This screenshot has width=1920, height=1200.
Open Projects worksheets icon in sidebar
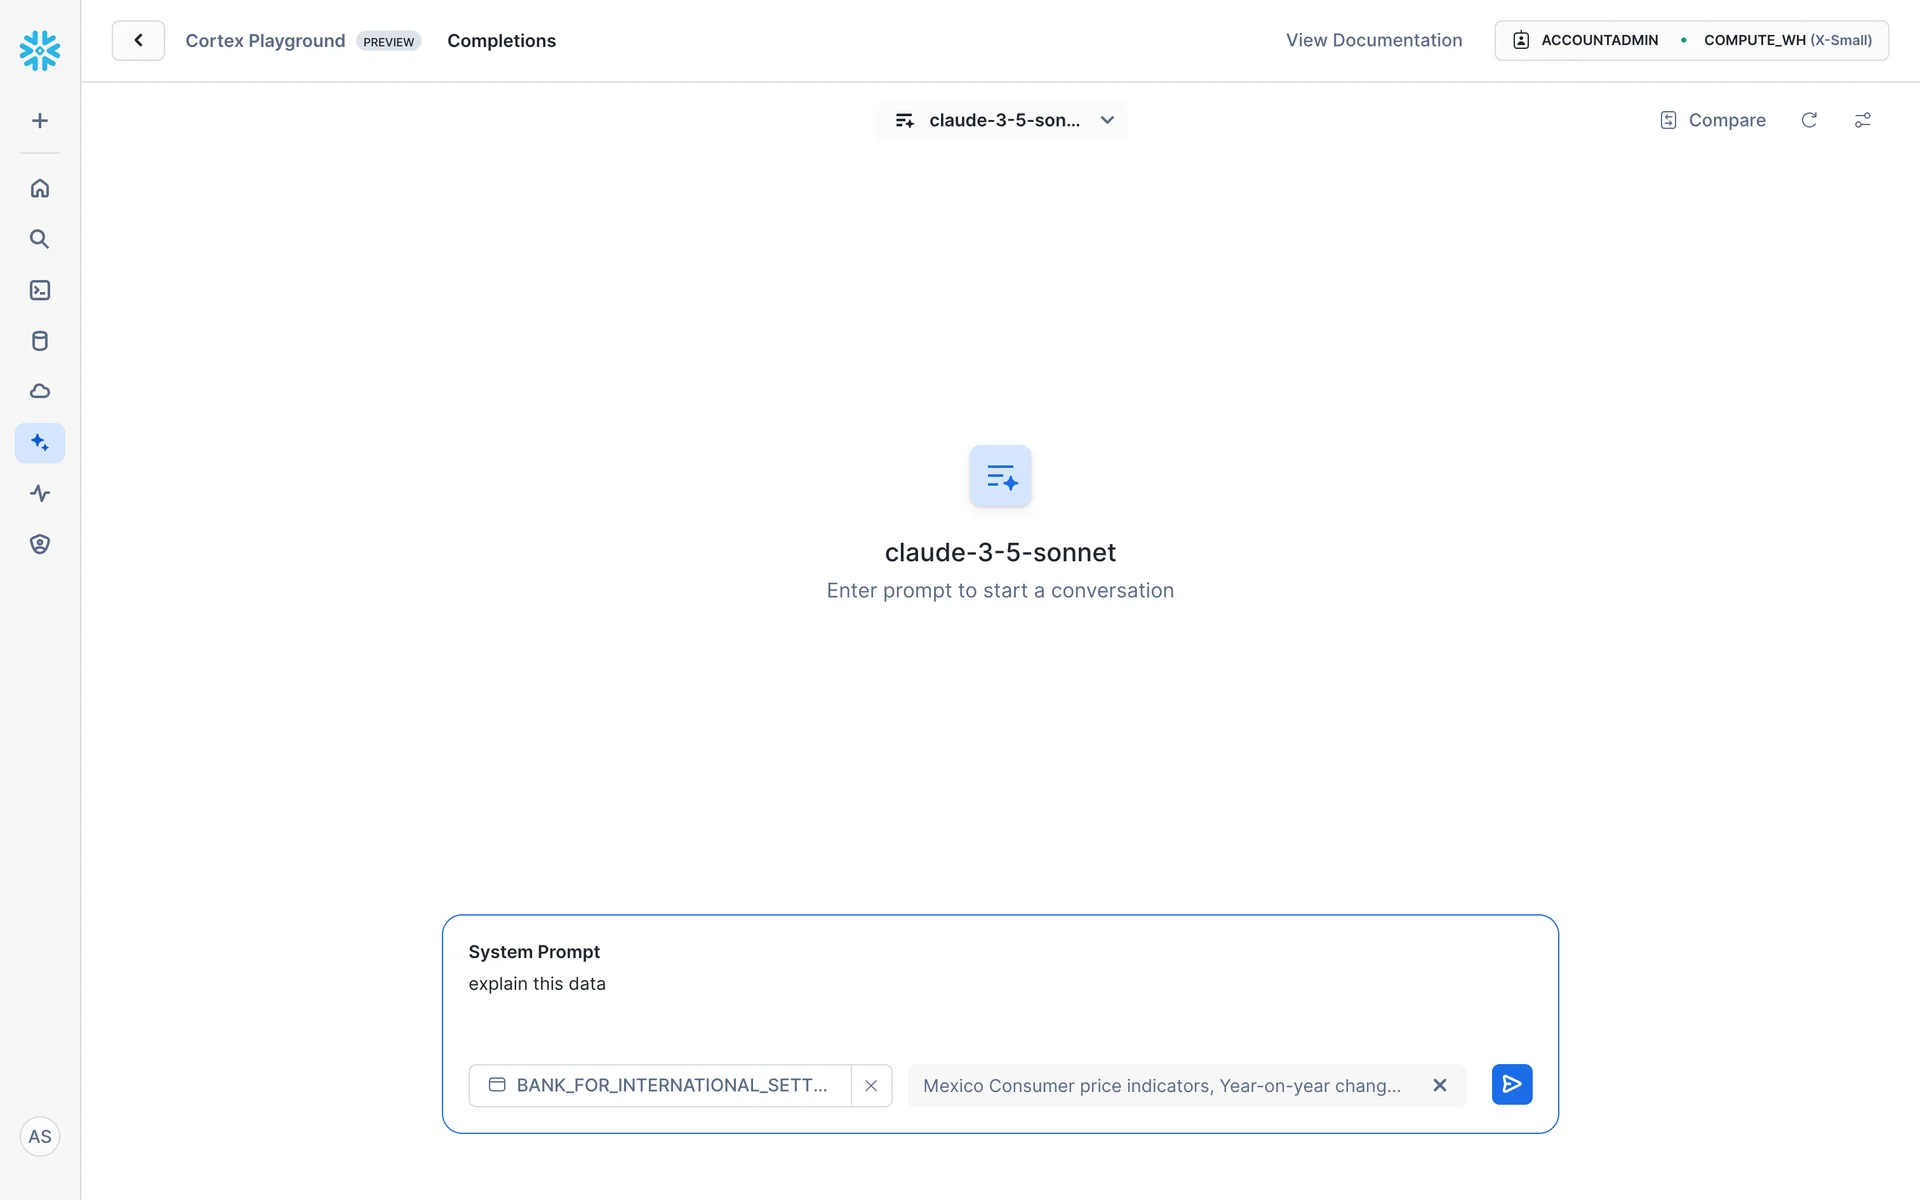[x=40, y=290]
